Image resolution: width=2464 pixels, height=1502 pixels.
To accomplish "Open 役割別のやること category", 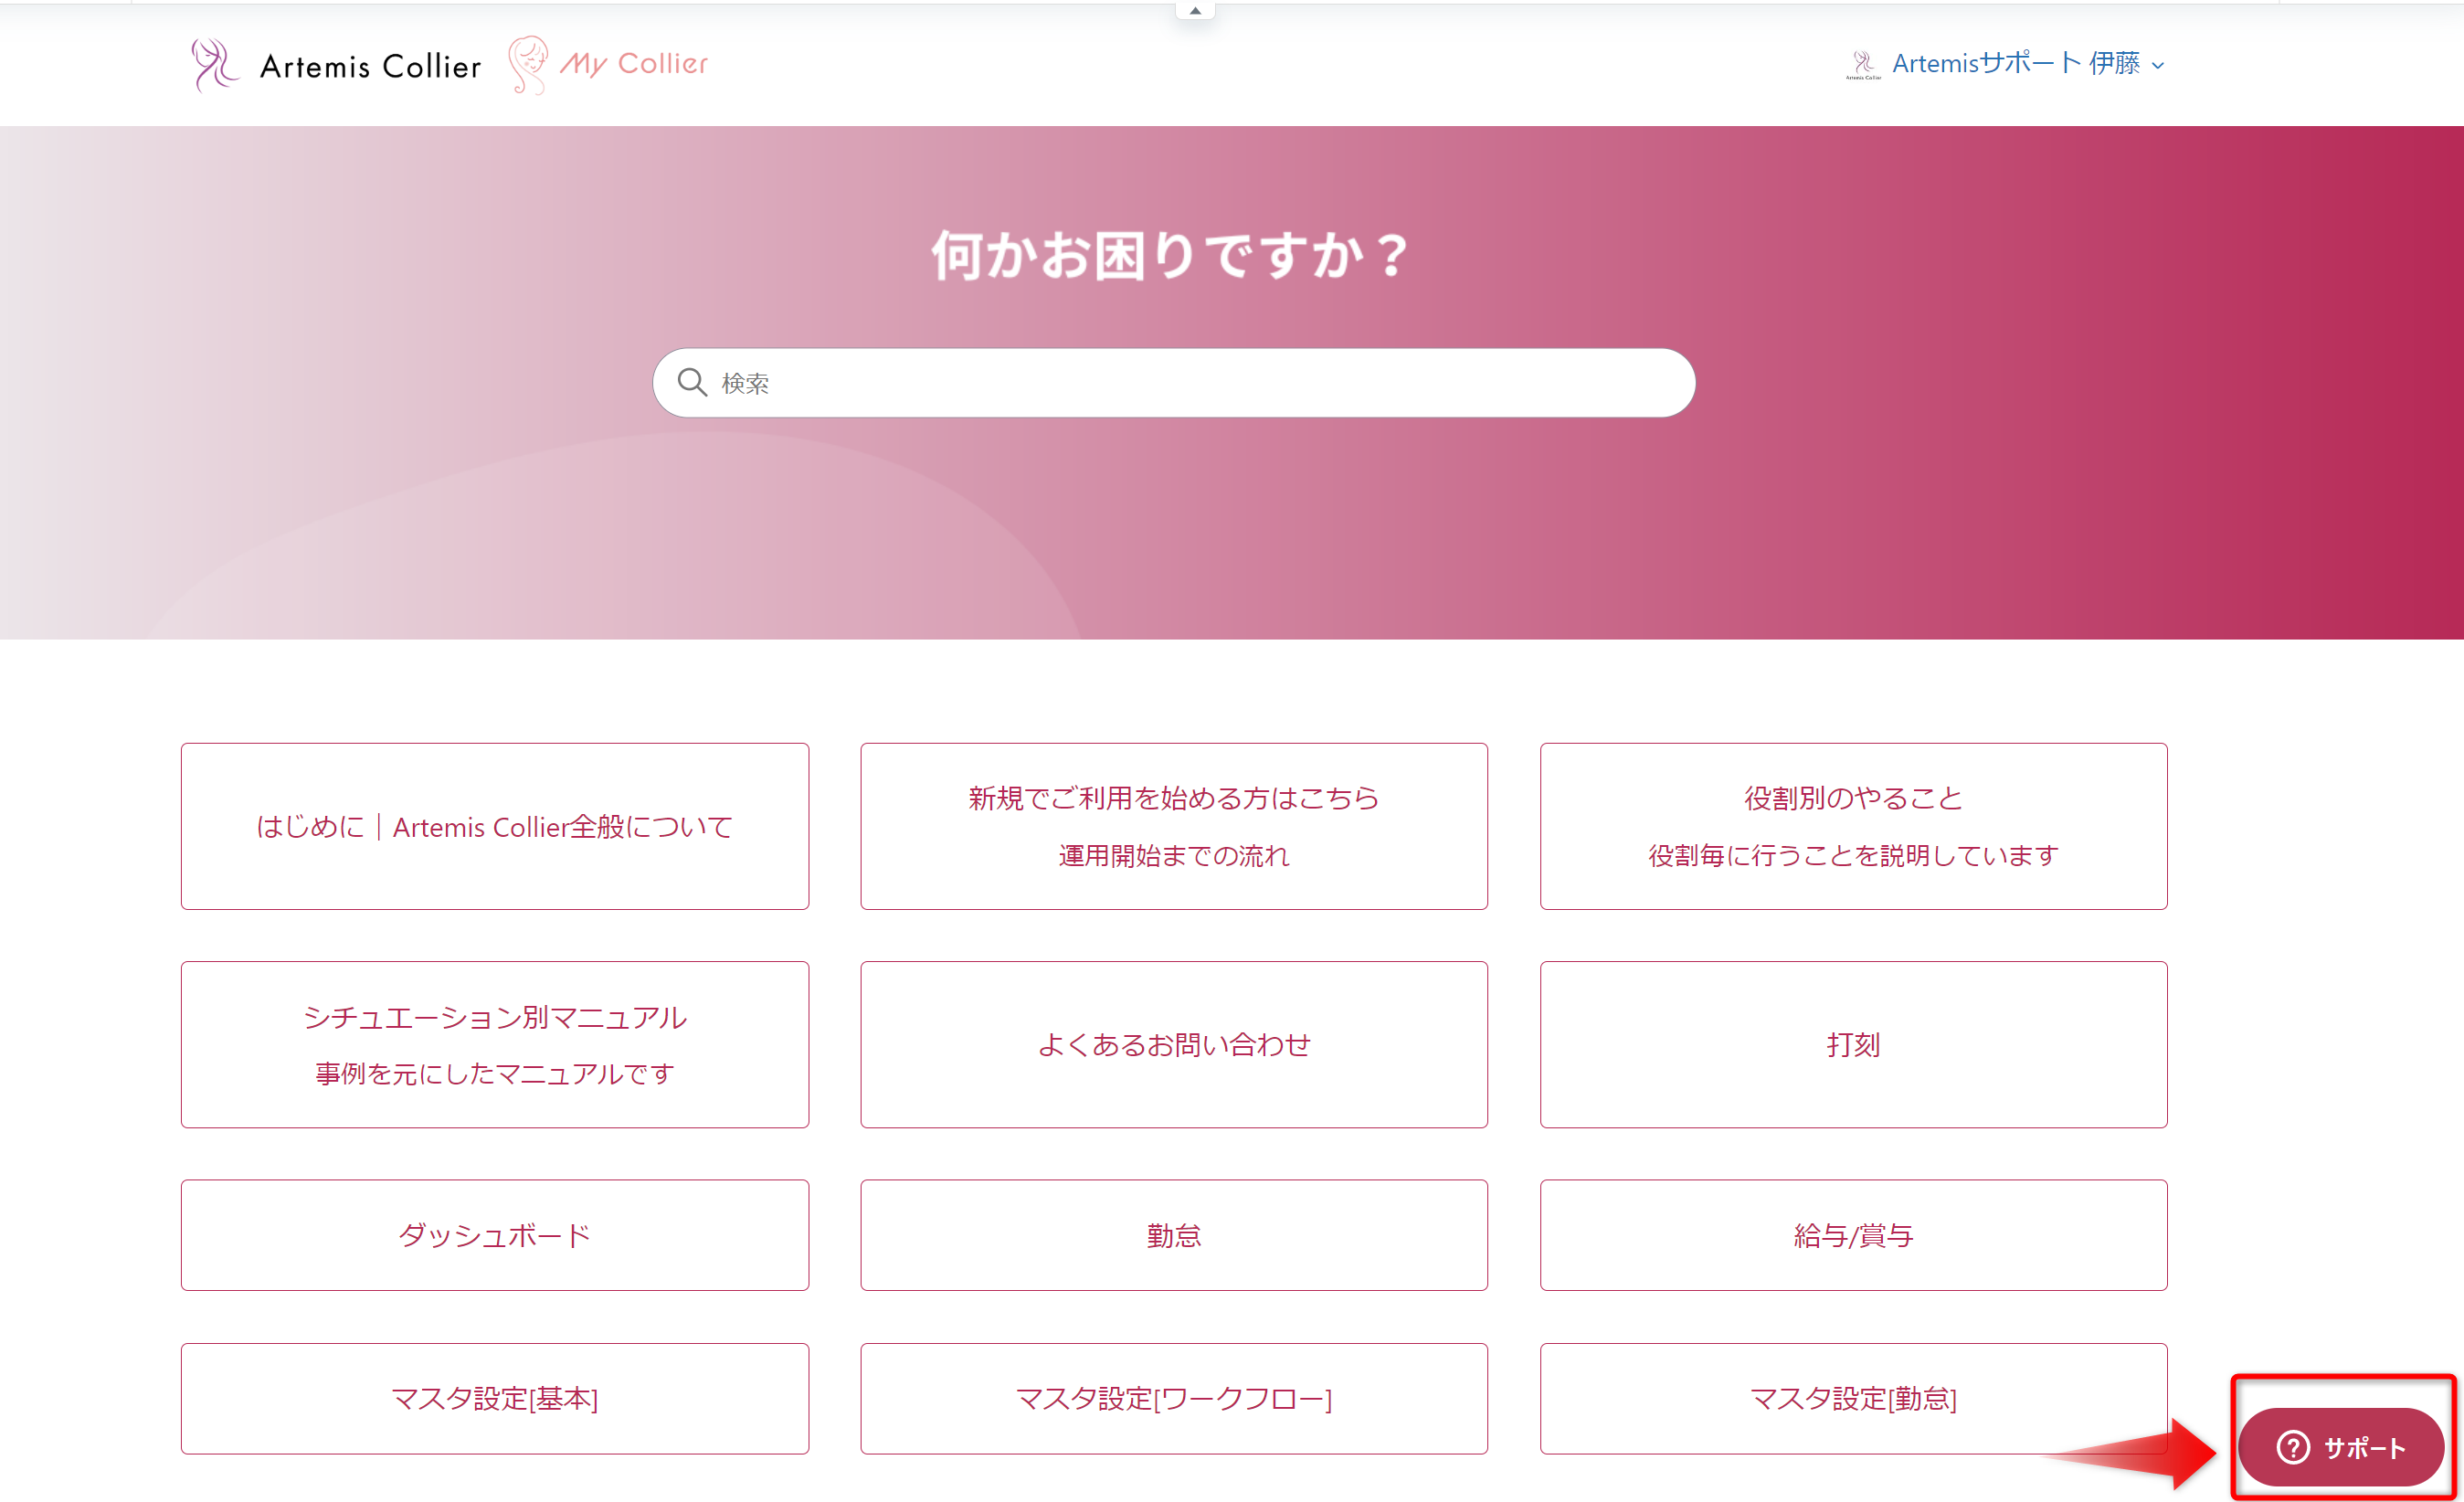I will 1853,826.
